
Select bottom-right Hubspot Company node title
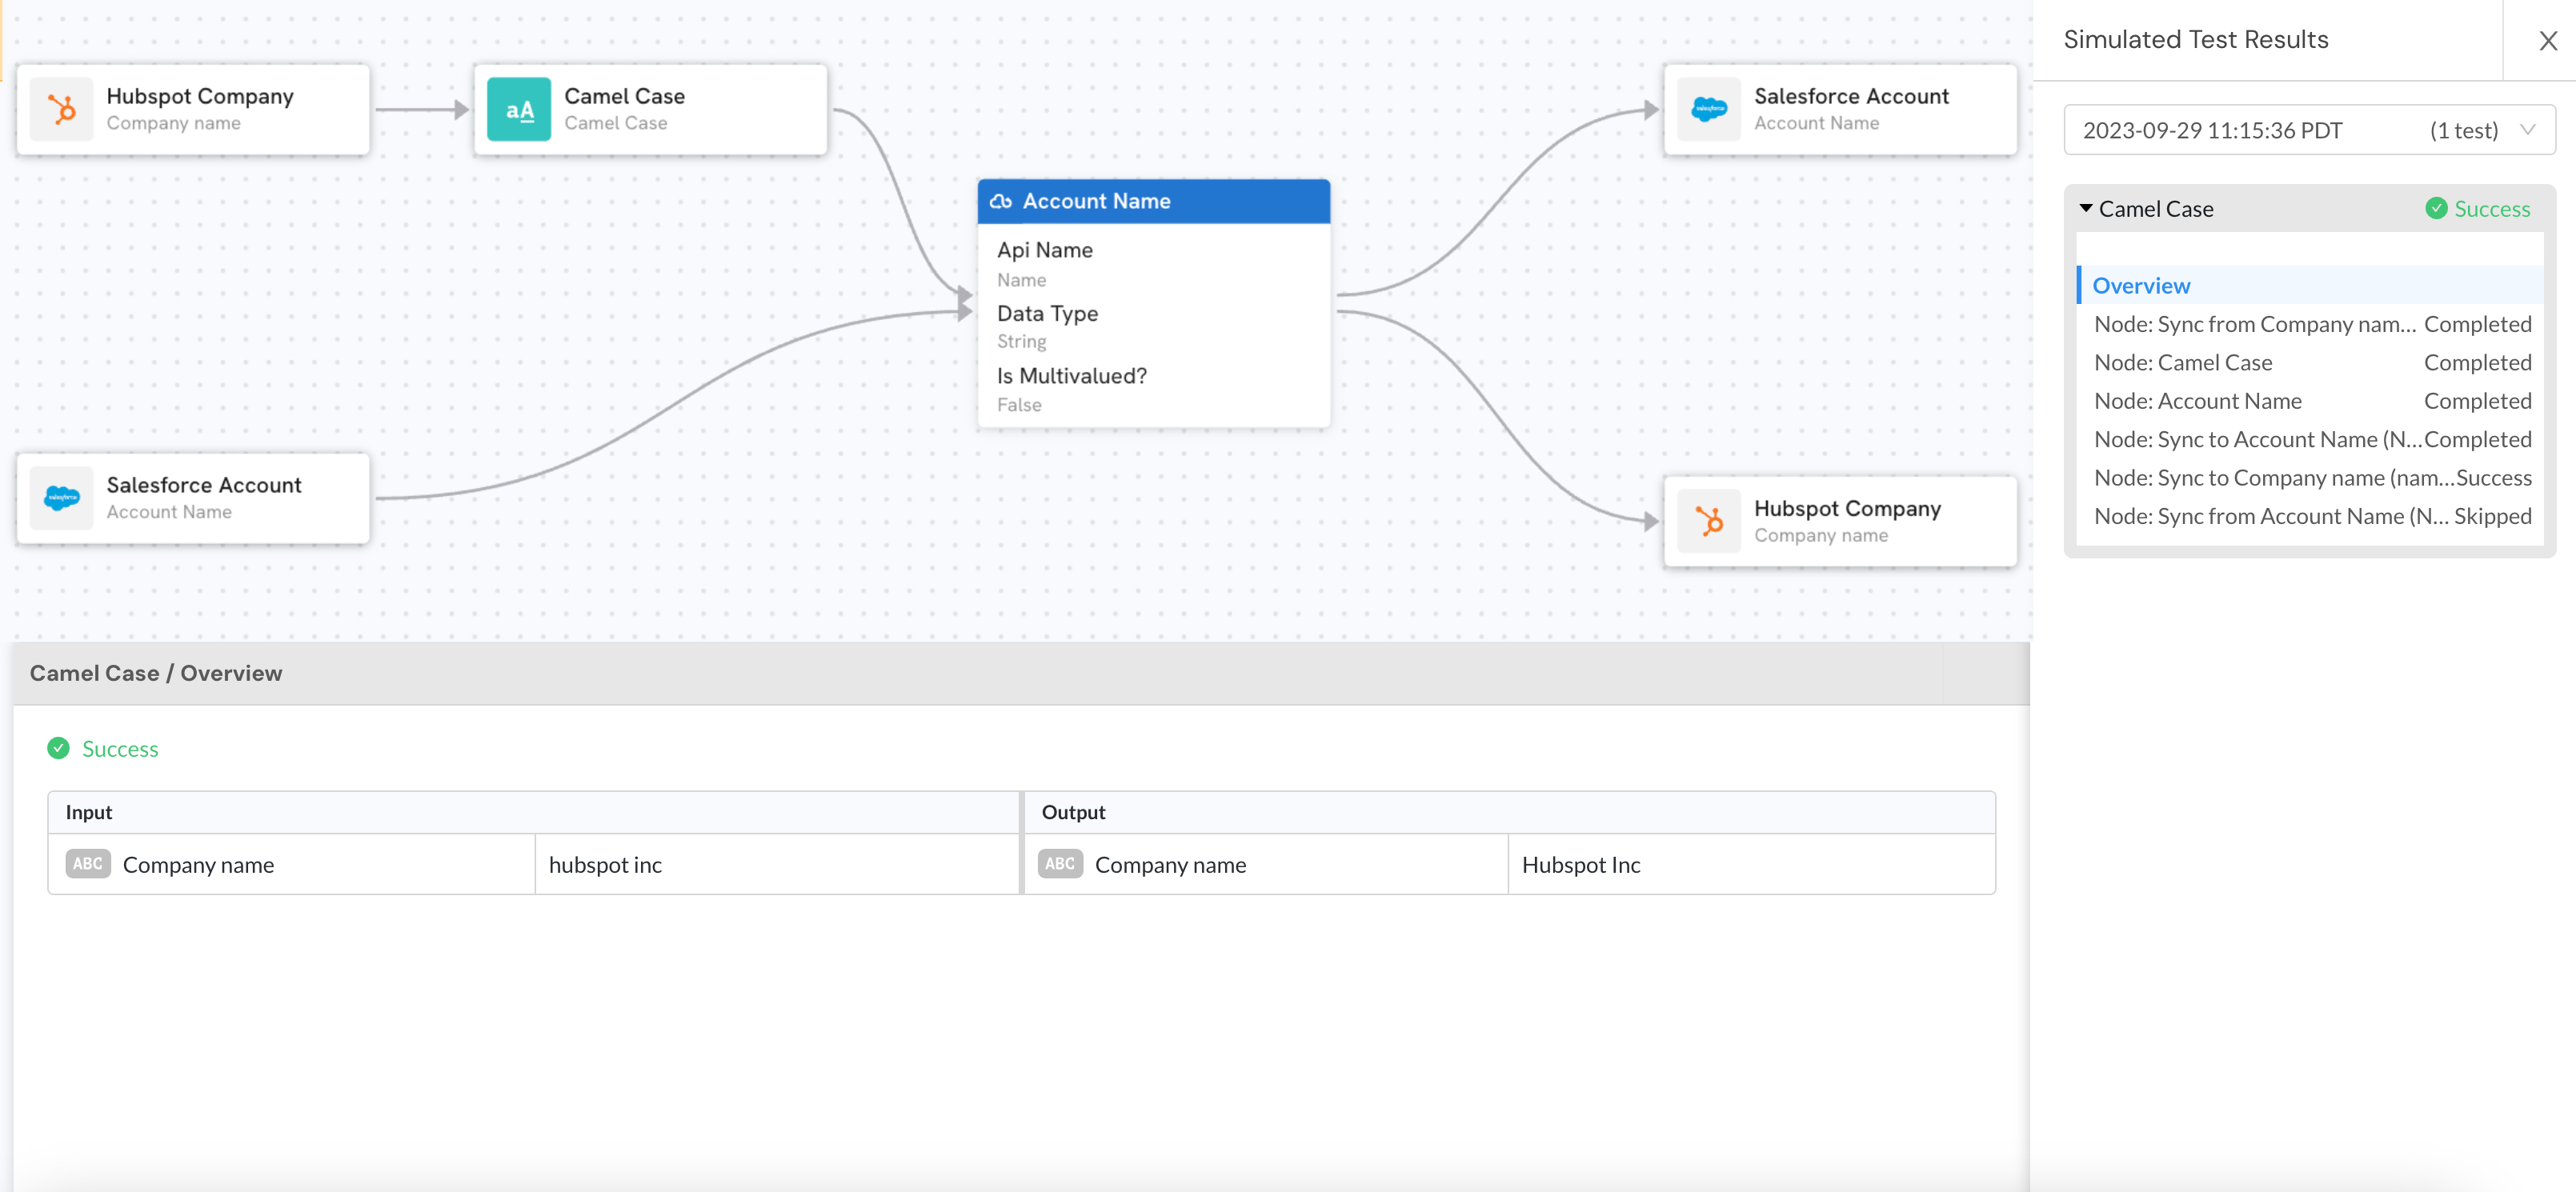point(1847,509)
